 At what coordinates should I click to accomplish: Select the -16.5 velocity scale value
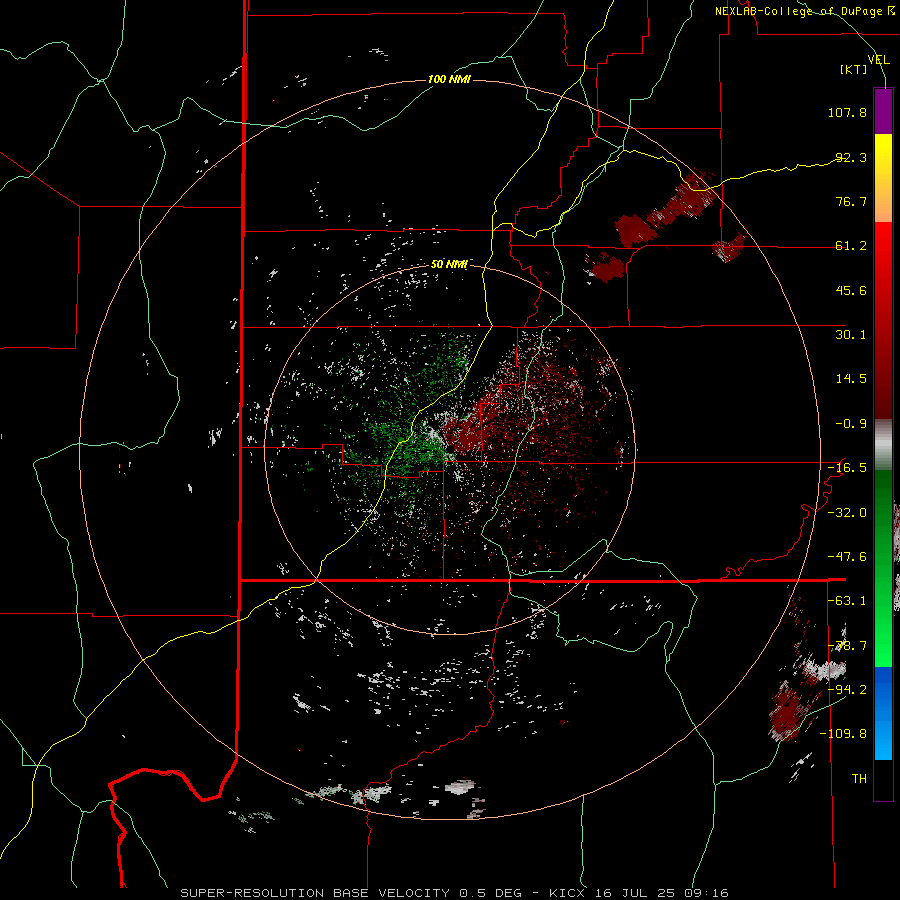point(847,468)
